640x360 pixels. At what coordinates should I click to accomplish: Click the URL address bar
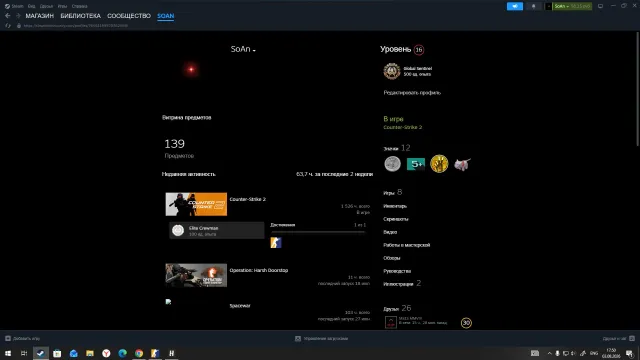[x=76, y=25]
